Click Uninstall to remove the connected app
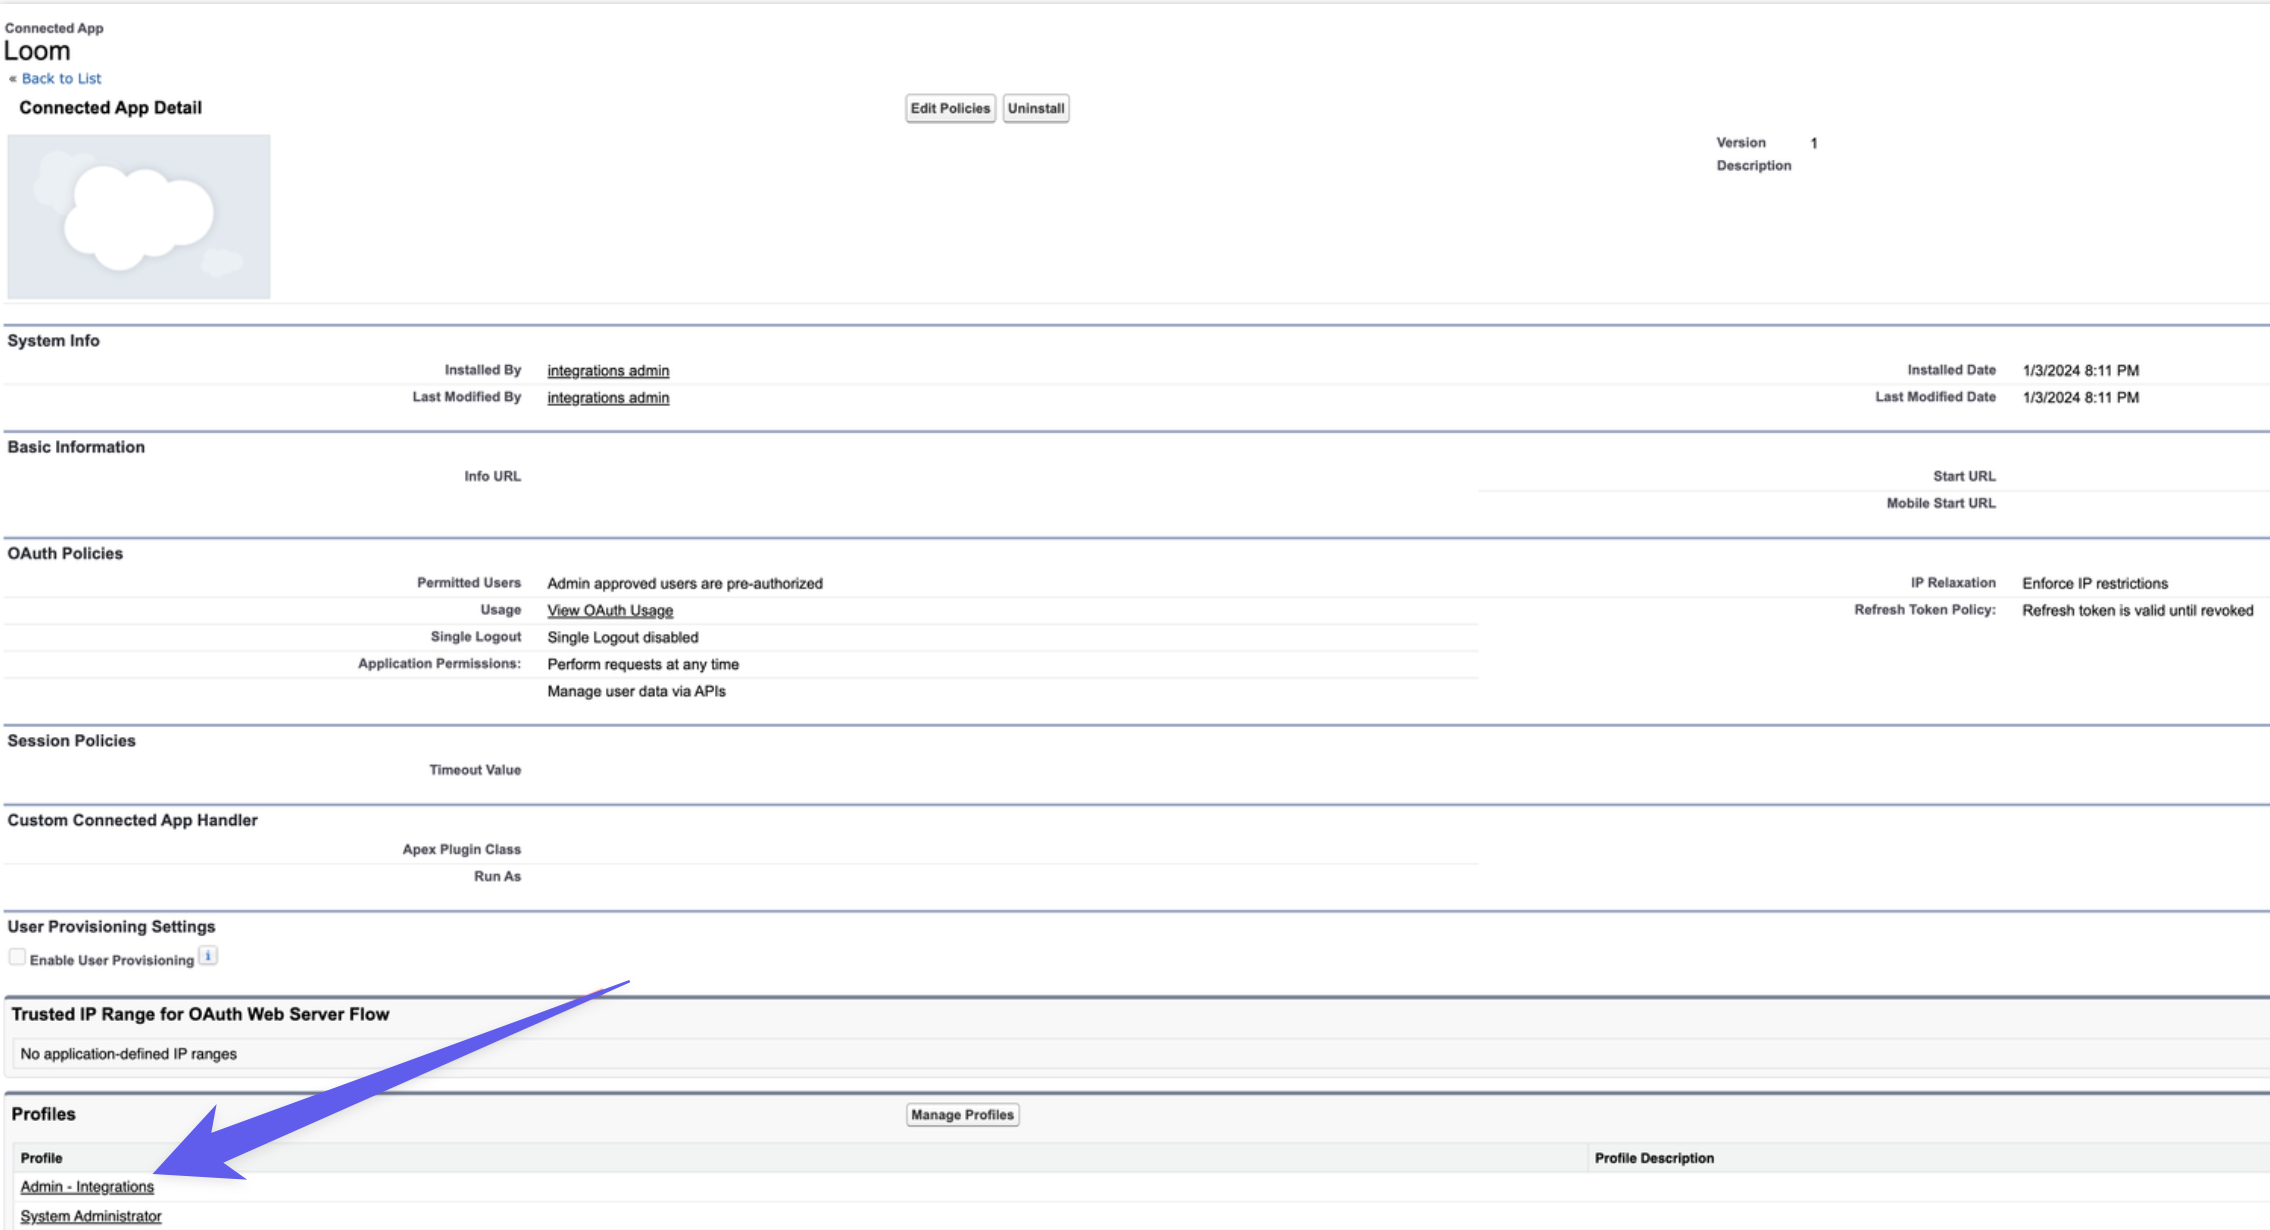 (x=1036, y=108)
